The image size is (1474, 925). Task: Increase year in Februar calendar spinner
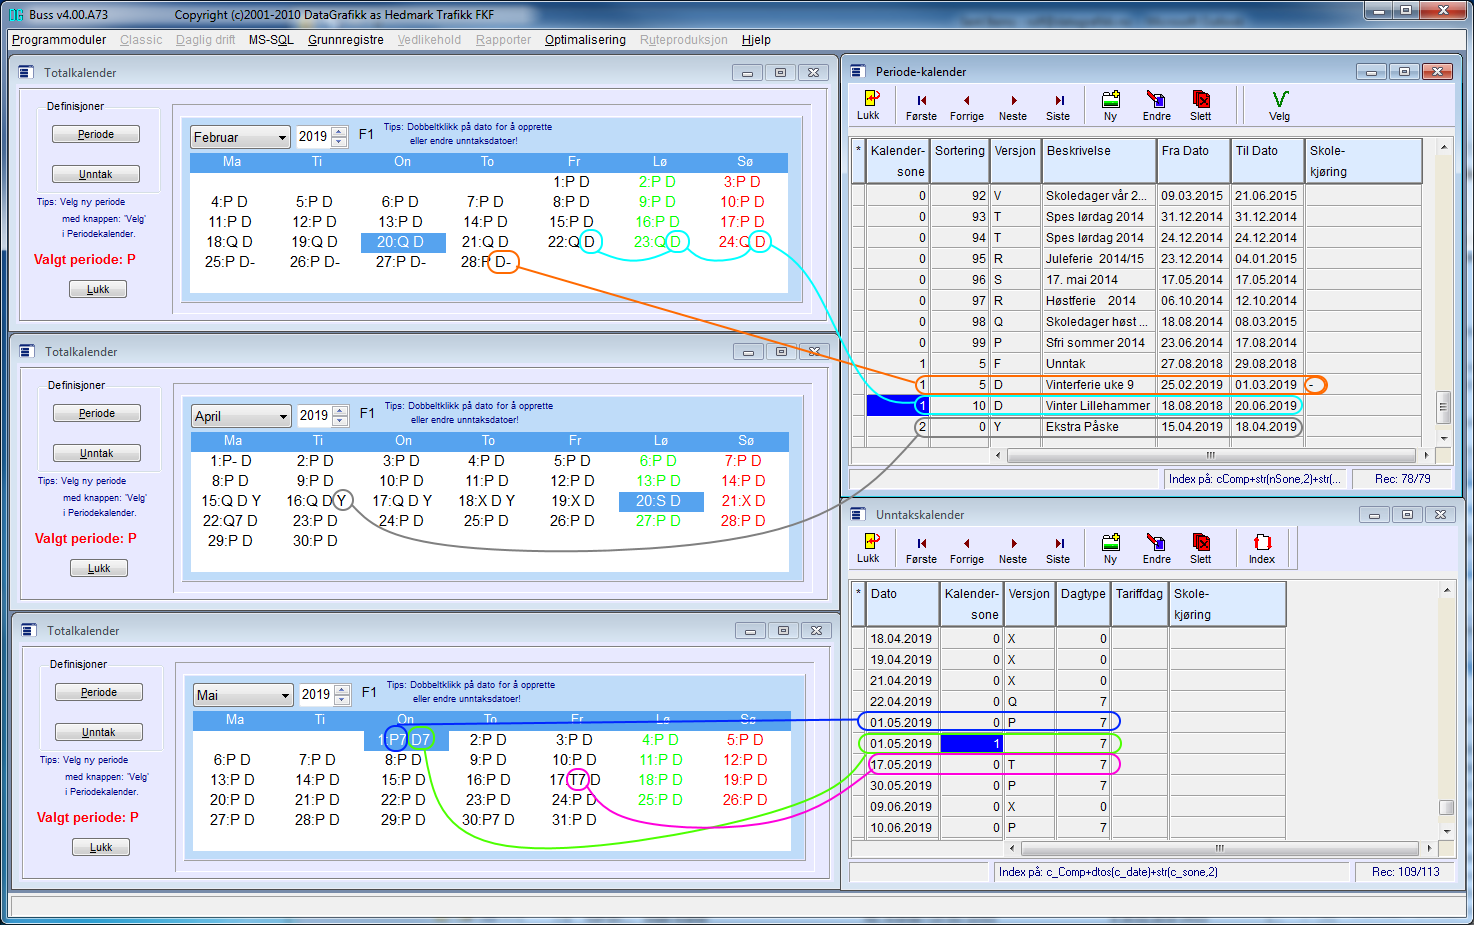tap(339, 132)
